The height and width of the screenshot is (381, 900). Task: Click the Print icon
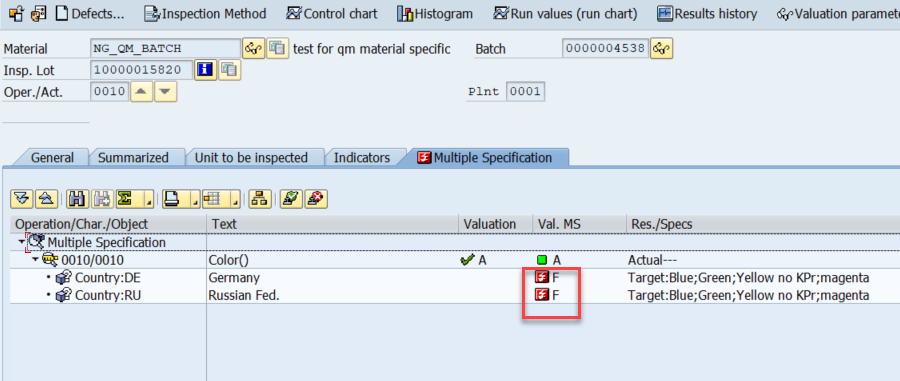coord(173,199)
